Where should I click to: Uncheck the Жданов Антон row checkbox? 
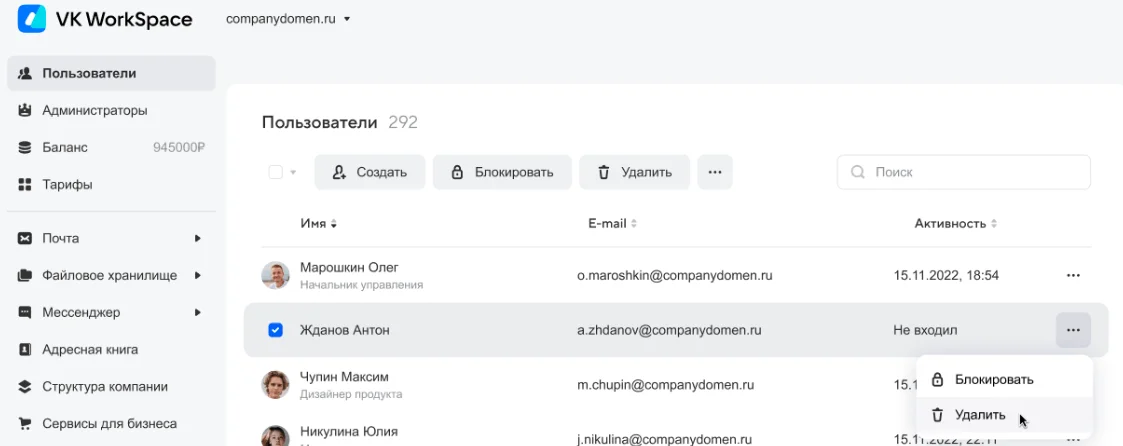click(276, 330)
